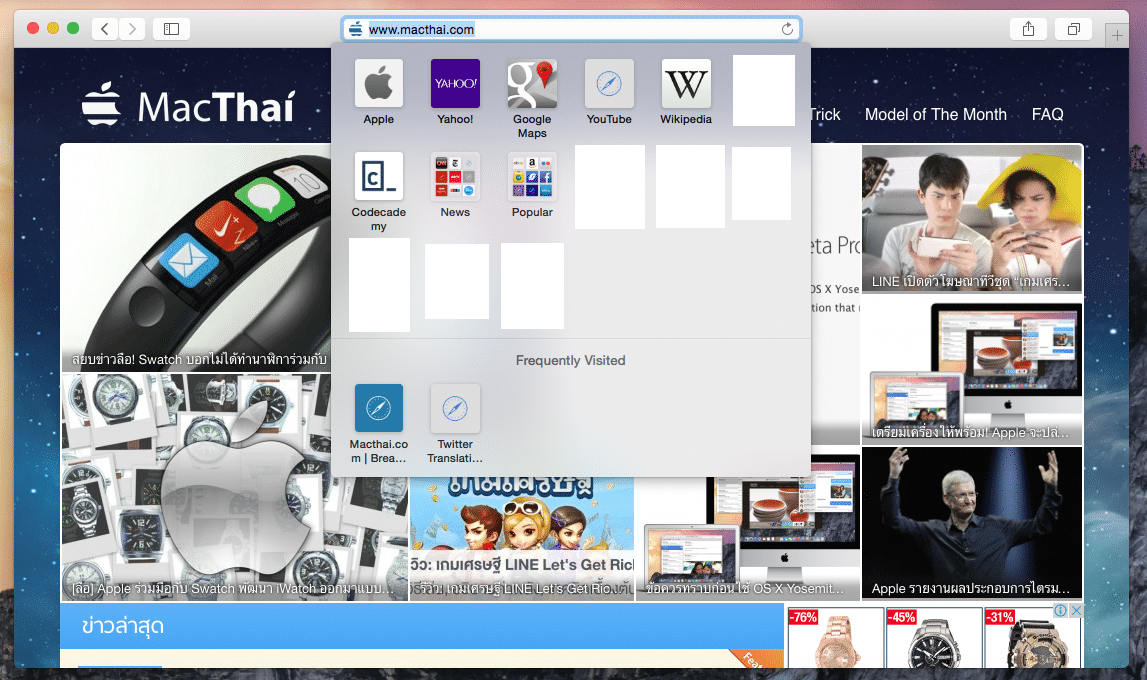Image resolution: width=1147 pixels, height=680 pixels.
Task: Go forward with the Safari forward arrow
Action: tap(132, 29)
